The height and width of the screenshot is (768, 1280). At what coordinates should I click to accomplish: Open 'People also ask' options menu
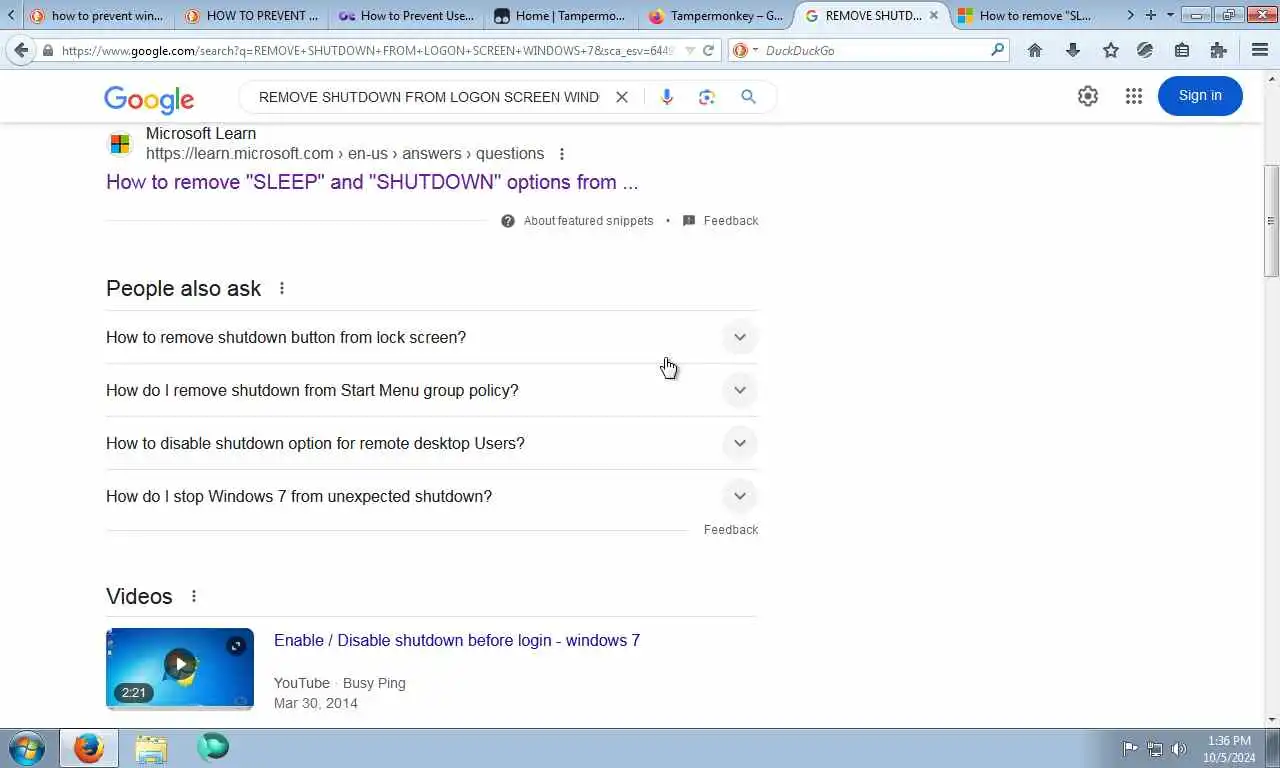(282, 288)
